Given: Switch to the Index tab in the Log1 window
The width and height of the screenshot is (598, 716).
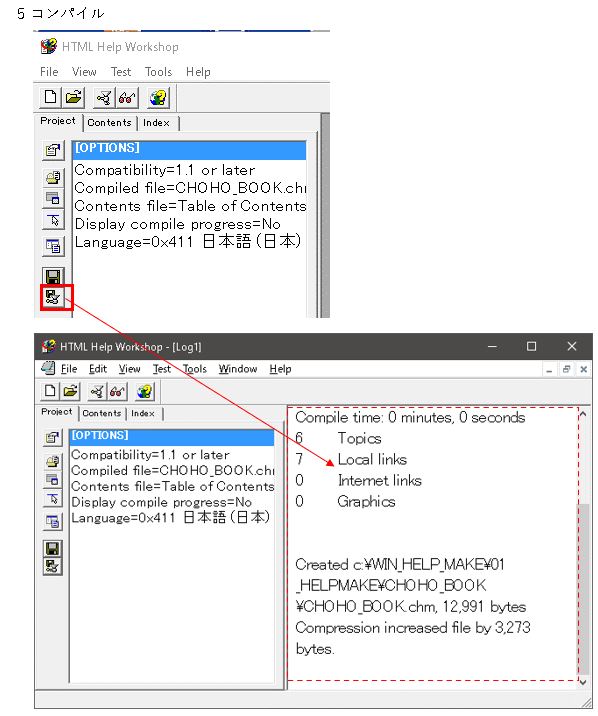Looking at the screenshot, I should point(143,413).
